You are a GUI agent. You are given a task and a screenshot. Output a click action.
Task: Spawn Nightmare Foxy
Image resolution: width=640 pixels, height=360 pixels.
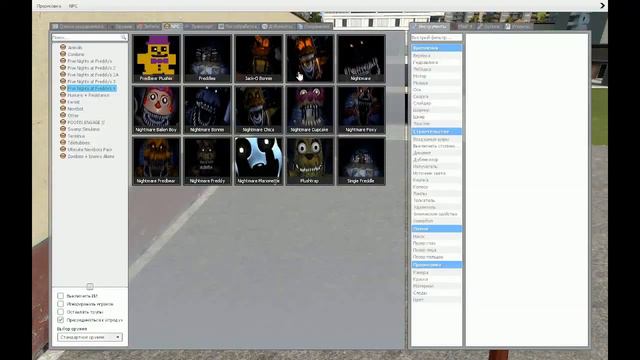361,110
